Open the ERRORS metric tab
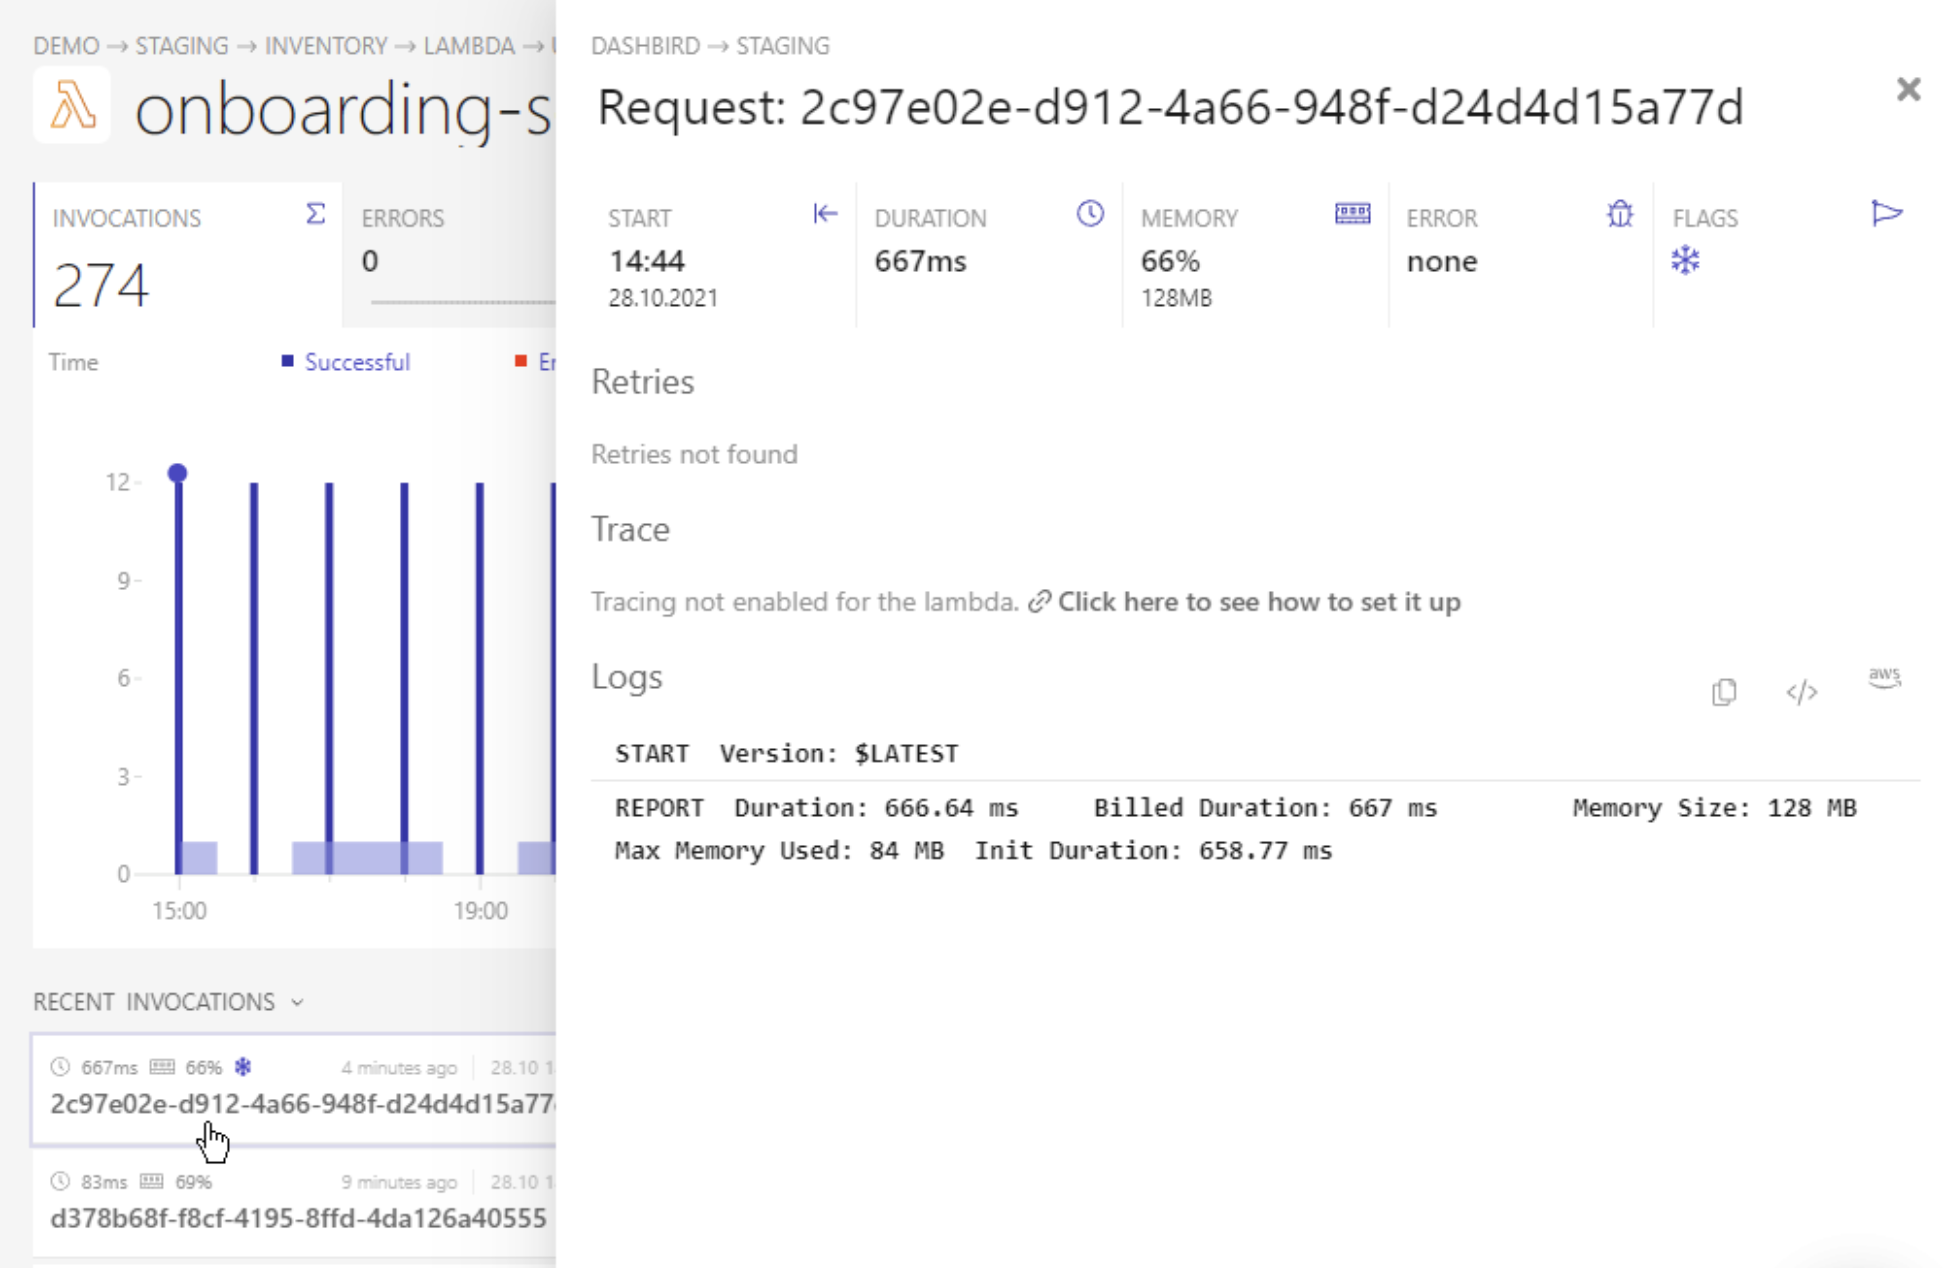Screen dimensions: 1948x1268 pos(449,255)
